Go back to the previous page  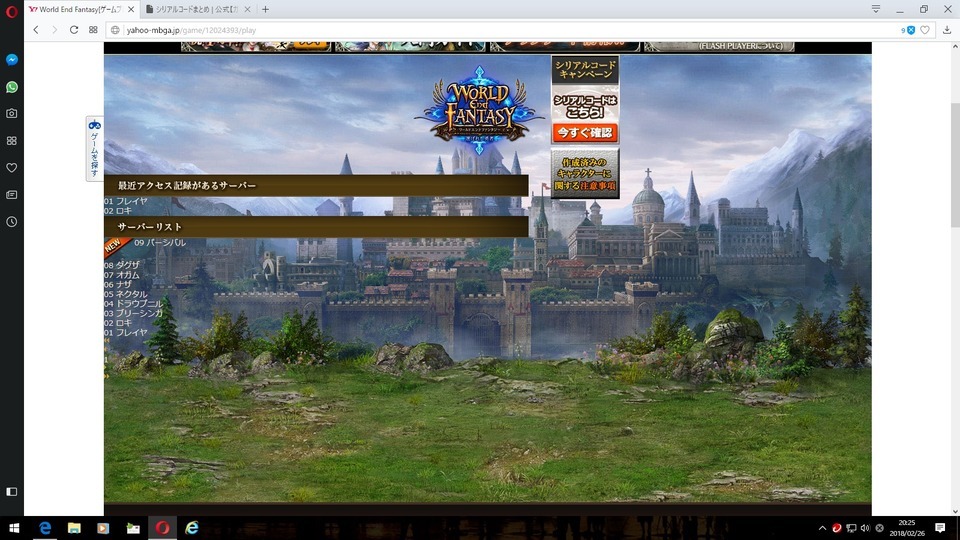click(x=36, y=30)
